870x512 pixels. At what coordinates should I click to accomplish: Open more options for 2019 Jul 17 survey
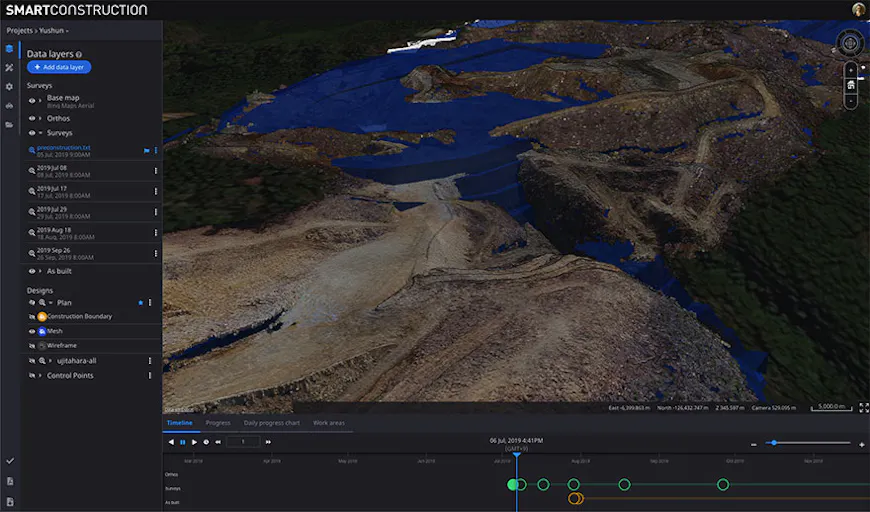click(155, 190)
